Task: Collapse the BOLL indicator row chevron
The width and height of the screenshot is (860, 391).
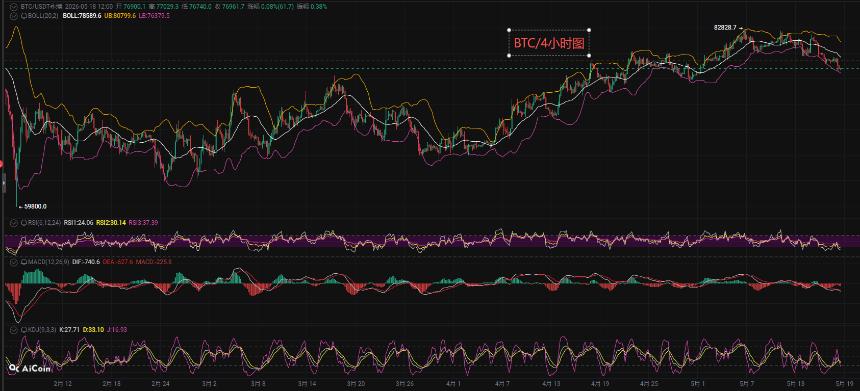Action: (x=14, y=16)
